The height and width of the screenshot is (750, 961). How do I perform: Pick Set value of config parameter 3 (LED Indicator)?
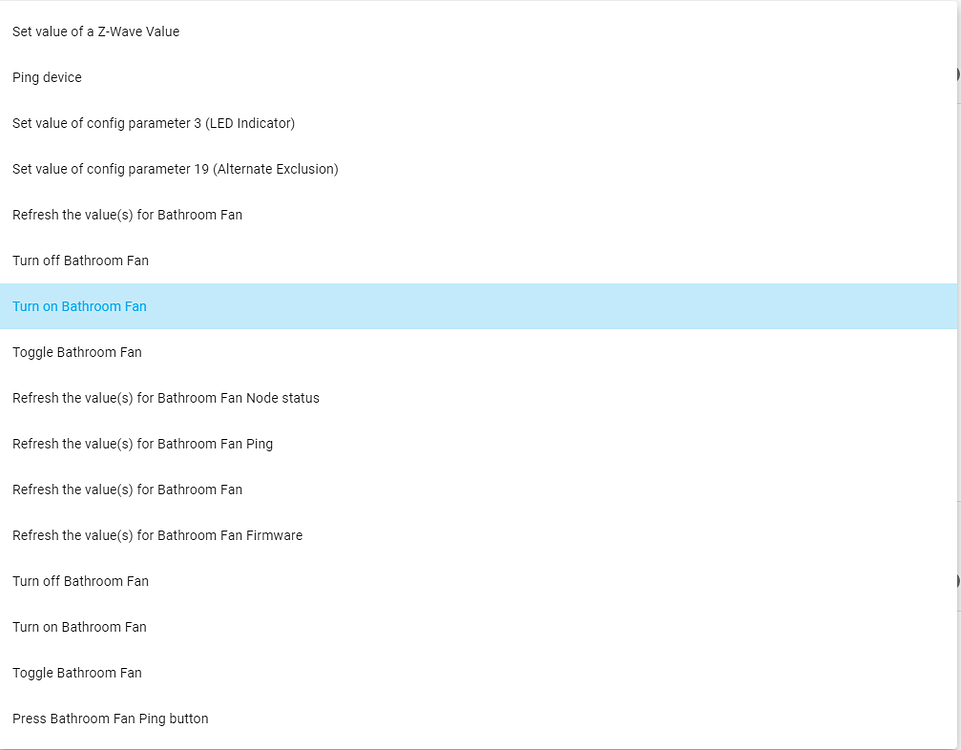[x=153, y=123]
